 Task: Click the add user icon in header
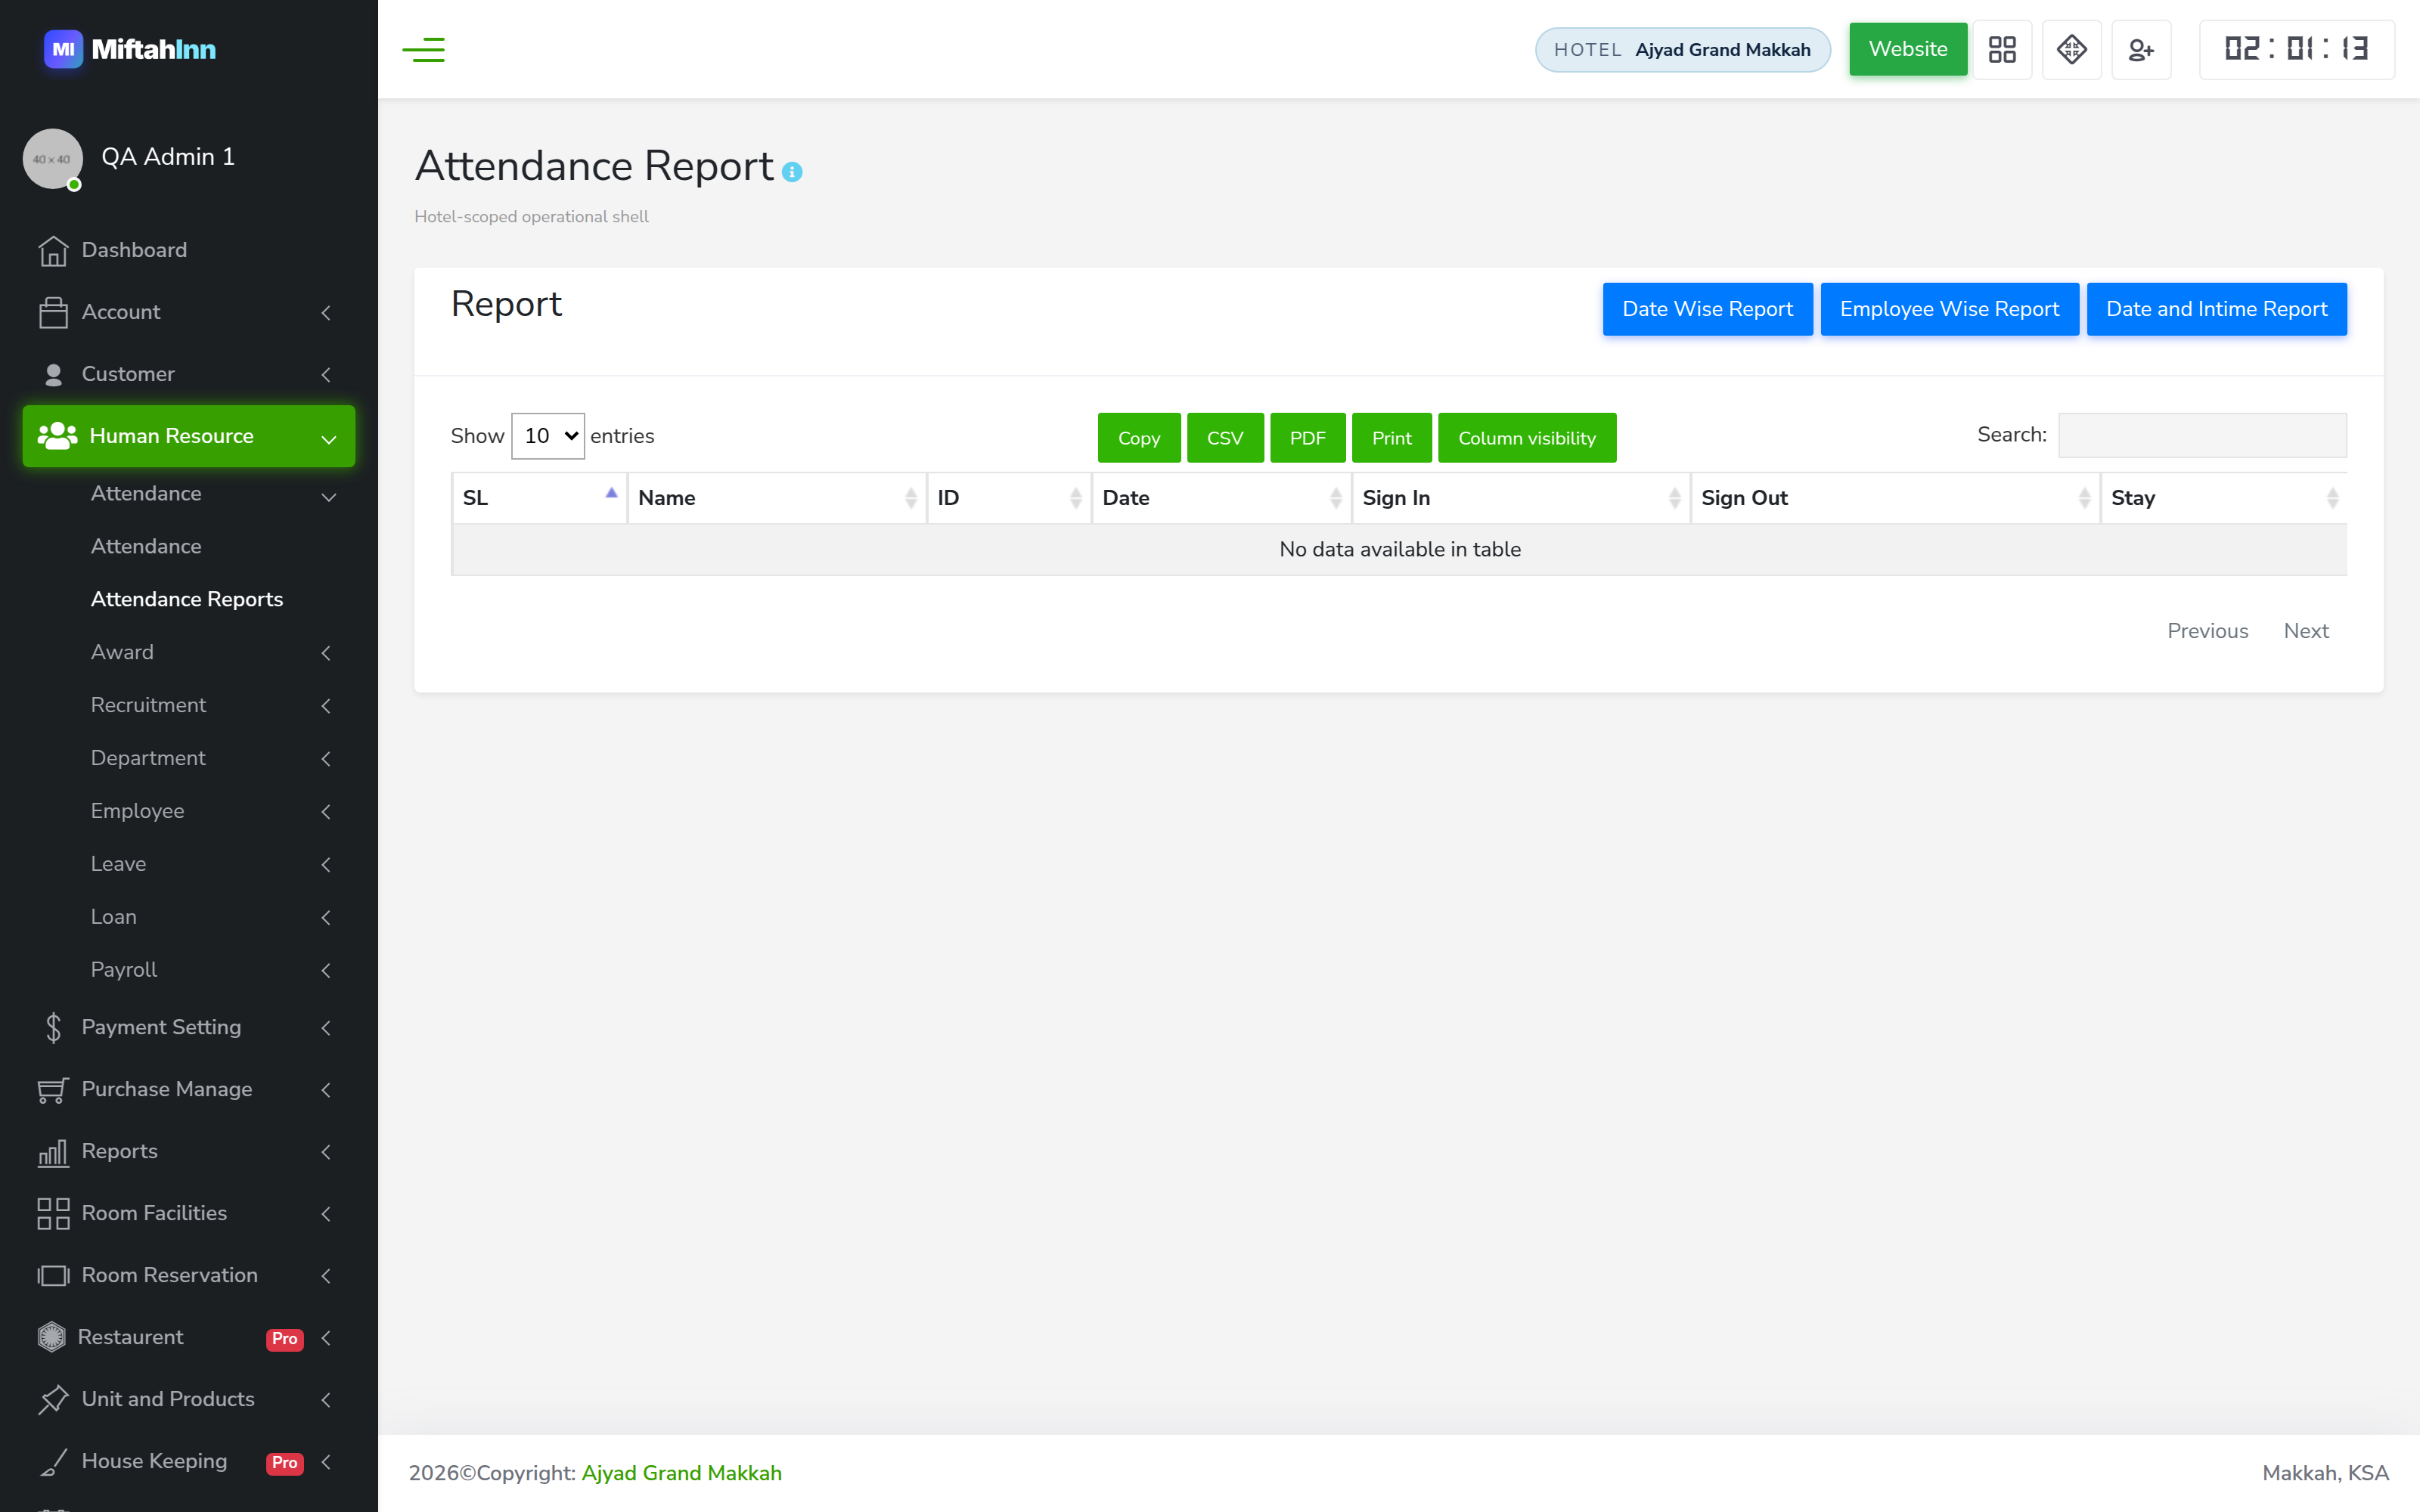(x=2141, y=49)
